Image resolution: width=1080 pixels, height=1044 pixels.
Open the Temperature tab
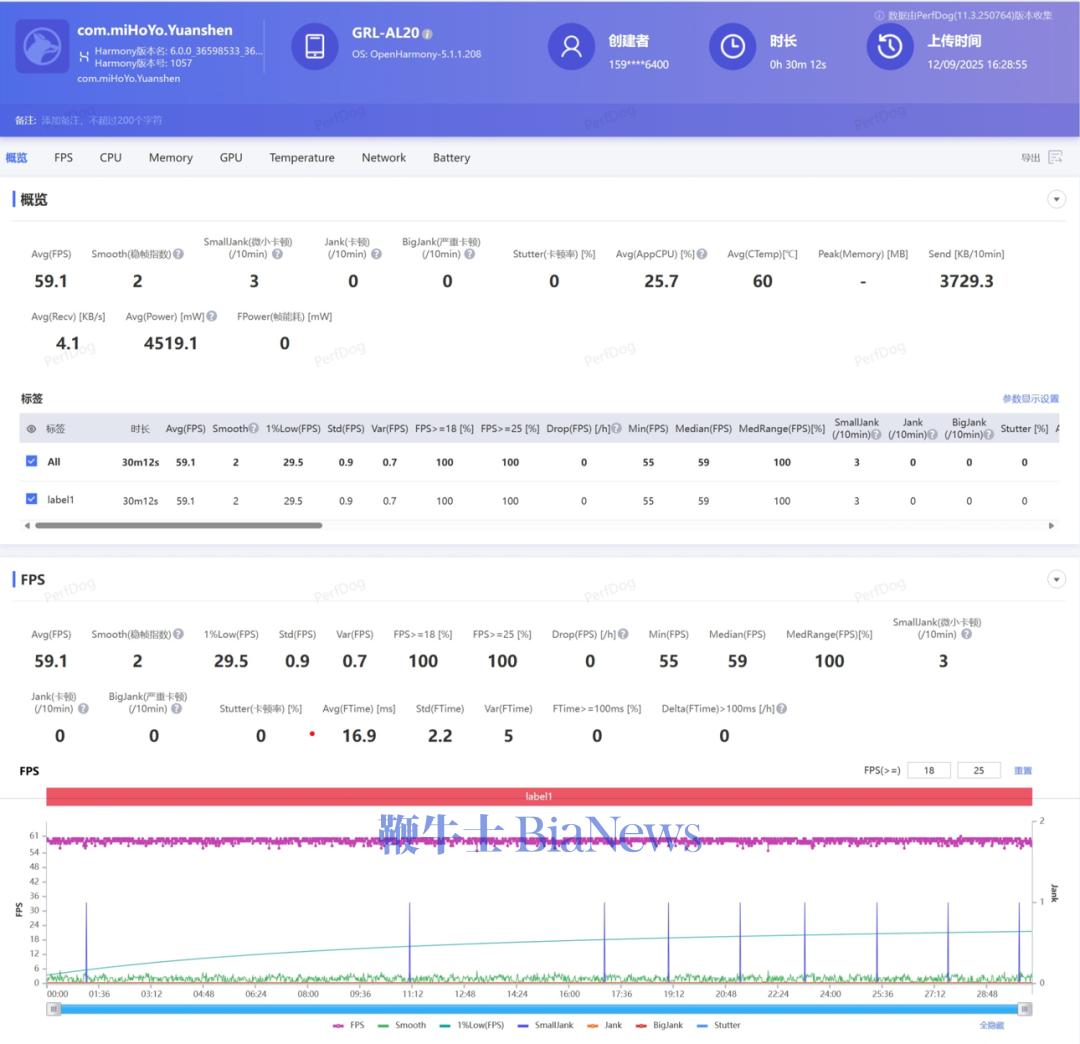pyautogui.click(x=302, y=158)
